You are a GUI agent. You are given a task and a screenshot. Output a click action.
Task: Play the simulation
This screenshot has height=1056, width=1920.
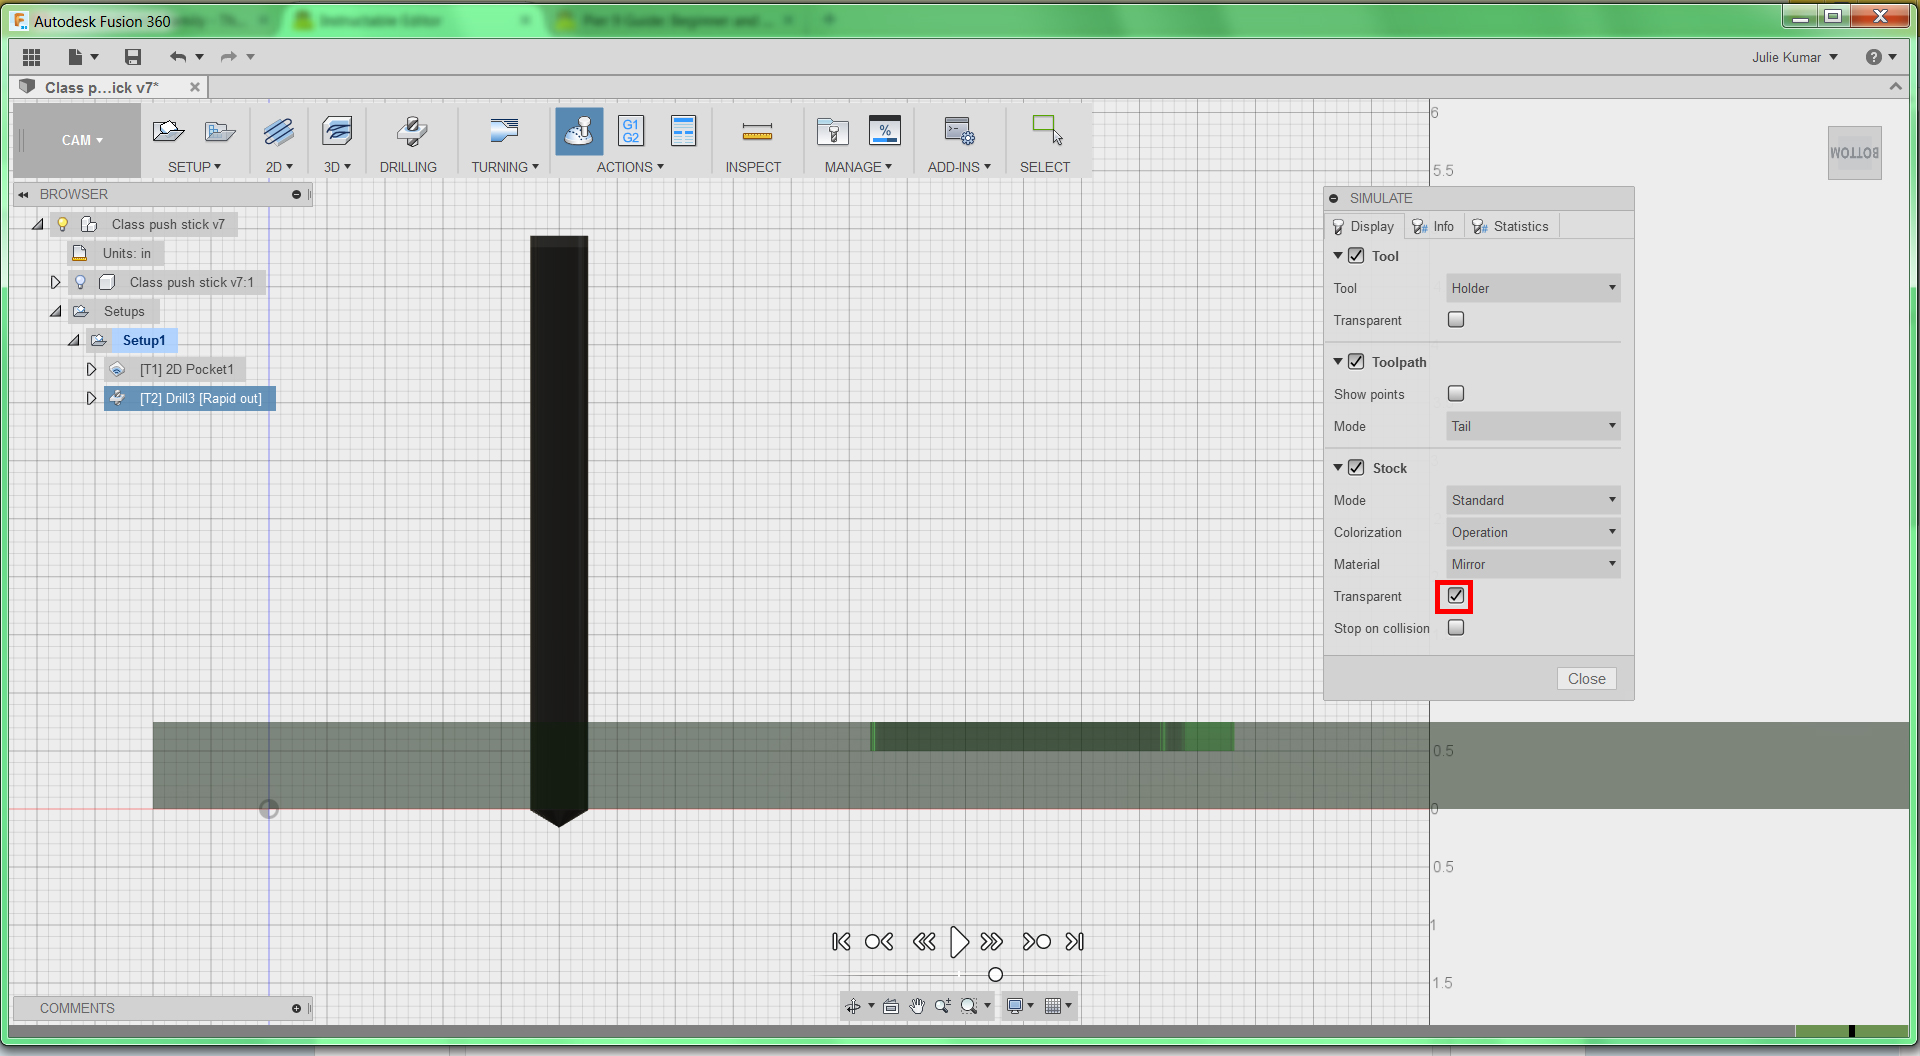[959, 942]
